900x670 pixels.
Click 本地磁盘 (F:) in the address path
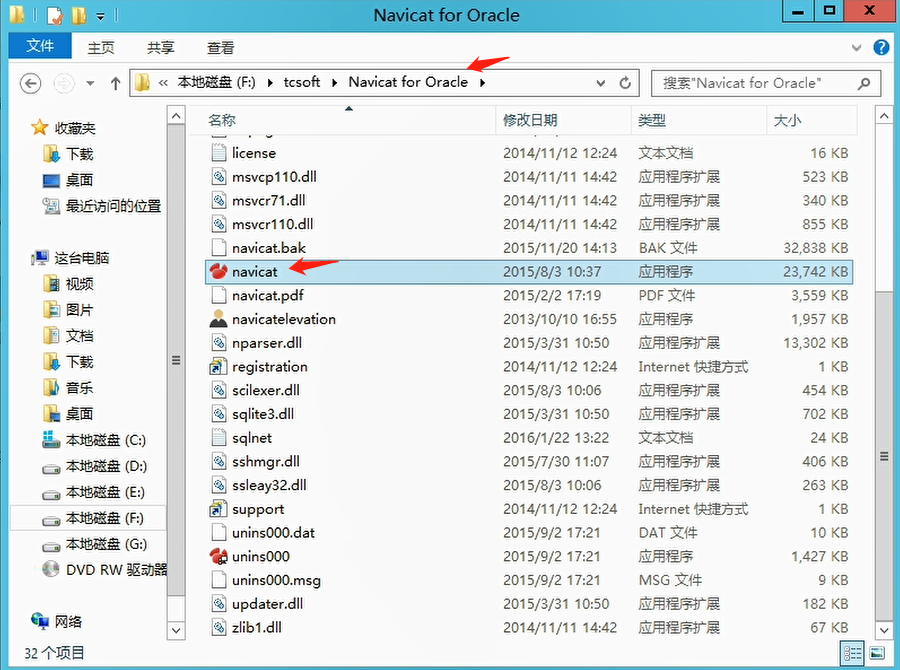(216, 83)
